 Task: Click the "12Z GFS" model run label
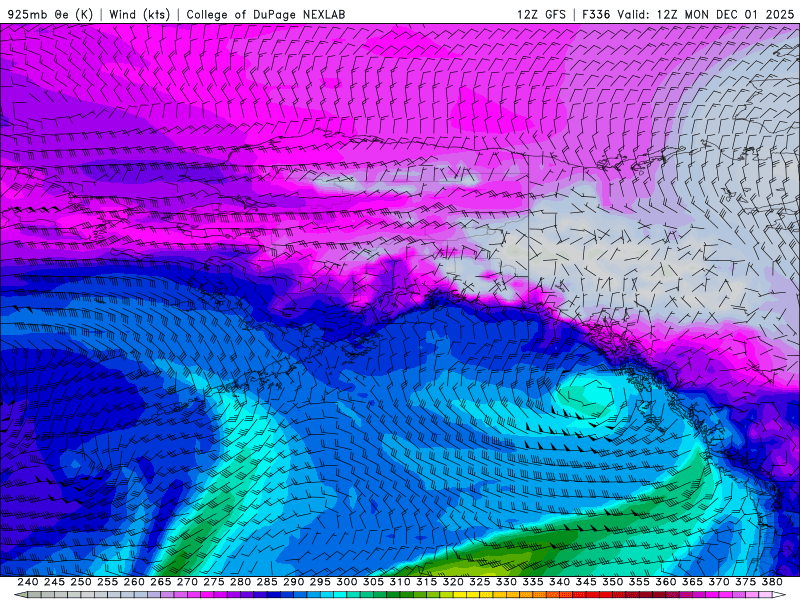coord(541,14)
